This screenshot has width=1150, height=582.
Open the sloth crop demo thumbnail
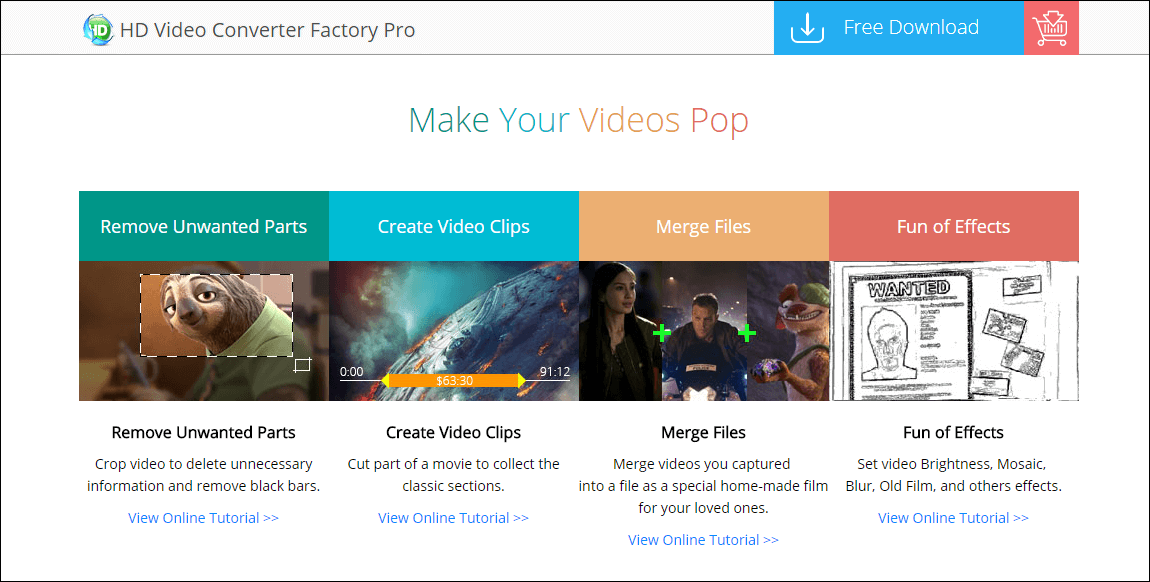click(204, 331)
